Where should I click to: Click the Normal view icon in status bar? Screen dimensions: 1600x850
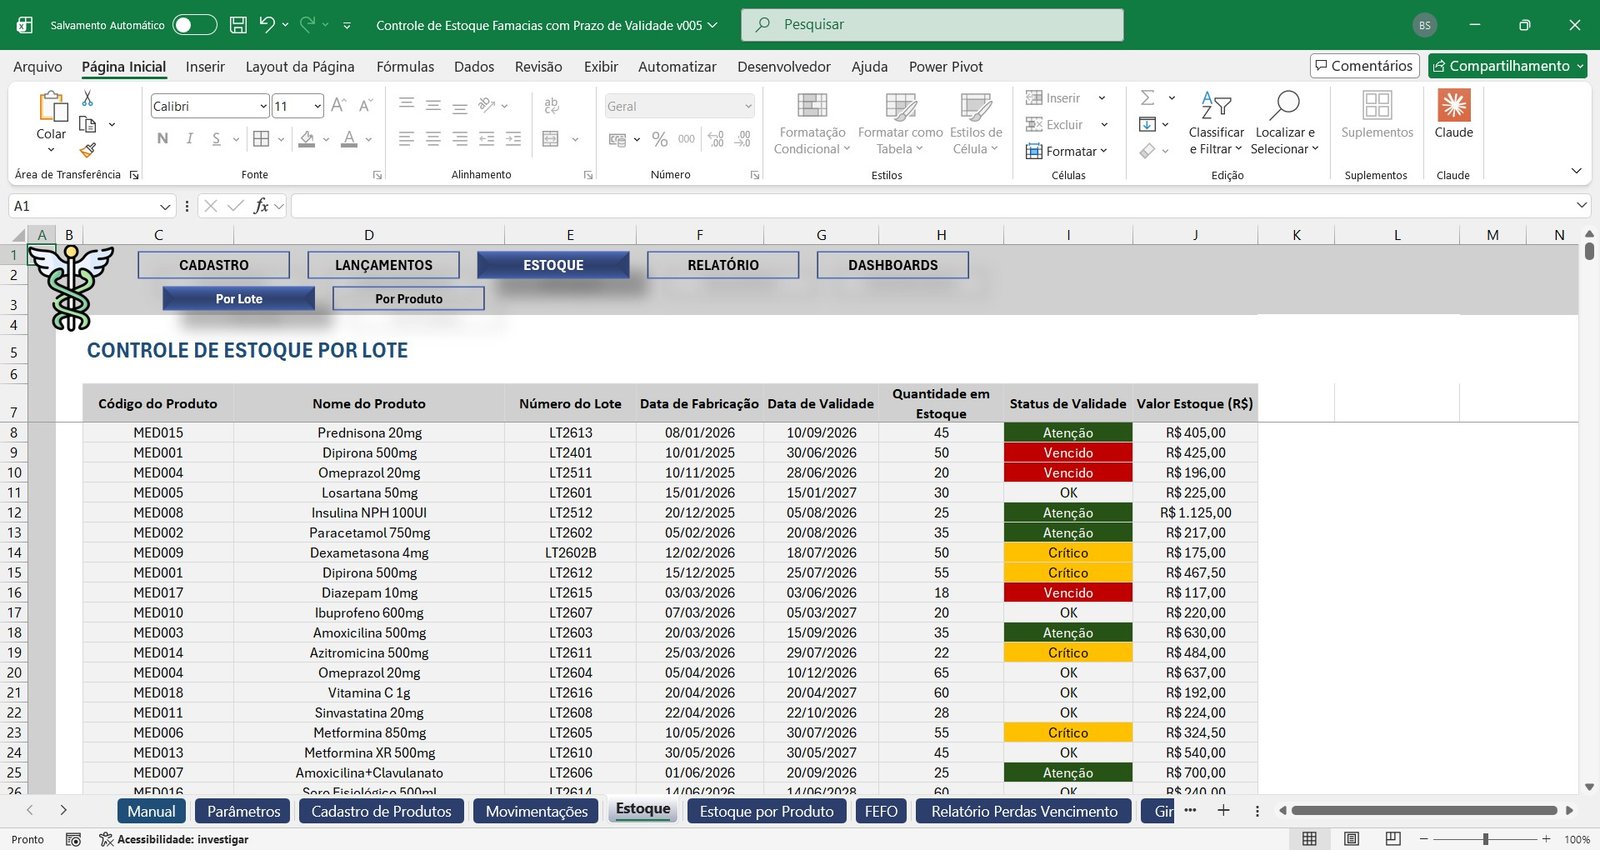[x=1309, y=839]
